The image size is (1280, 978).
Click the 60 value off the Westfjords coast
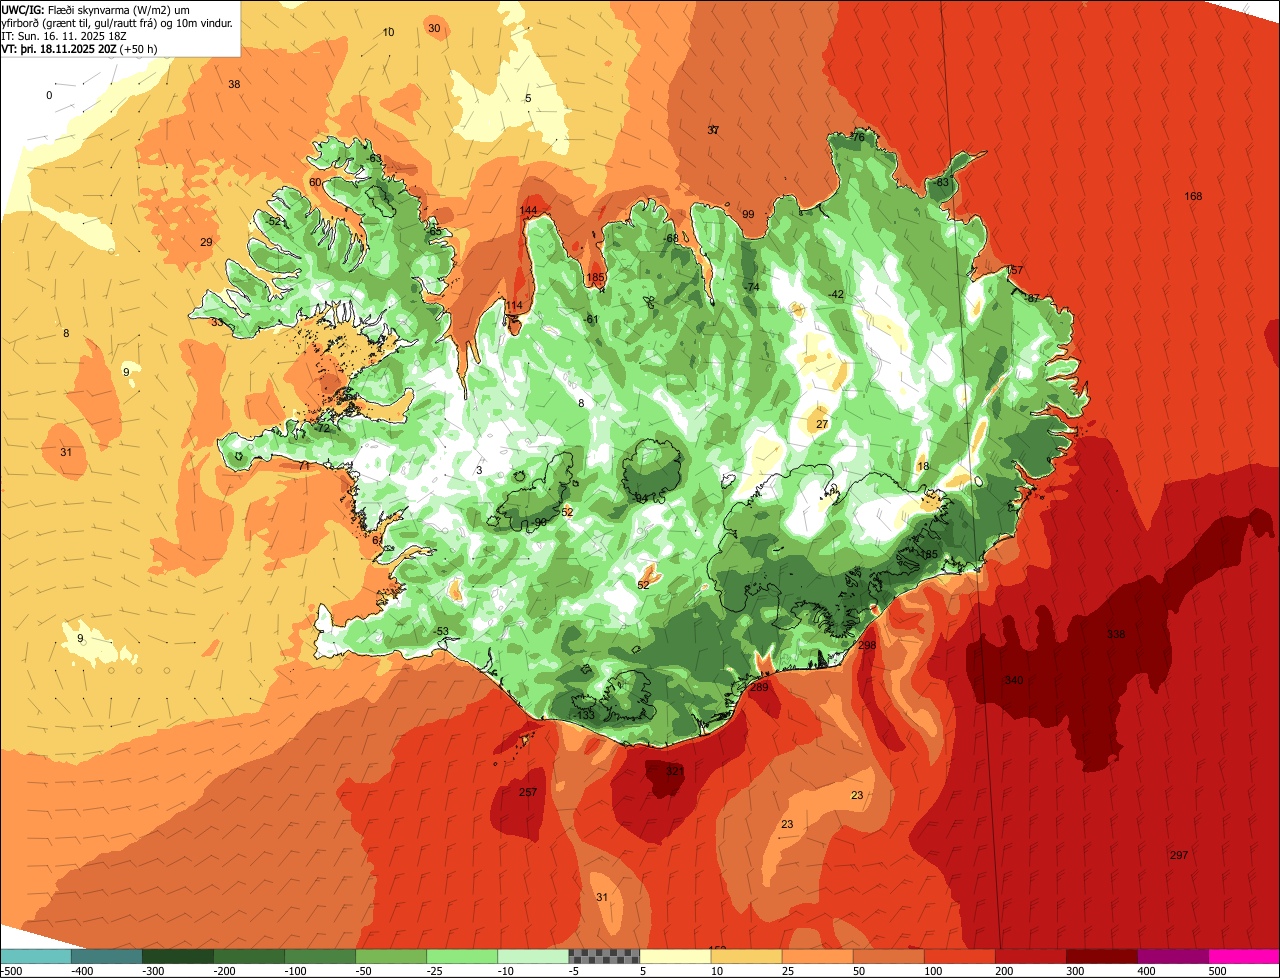(x=315, y=182)
